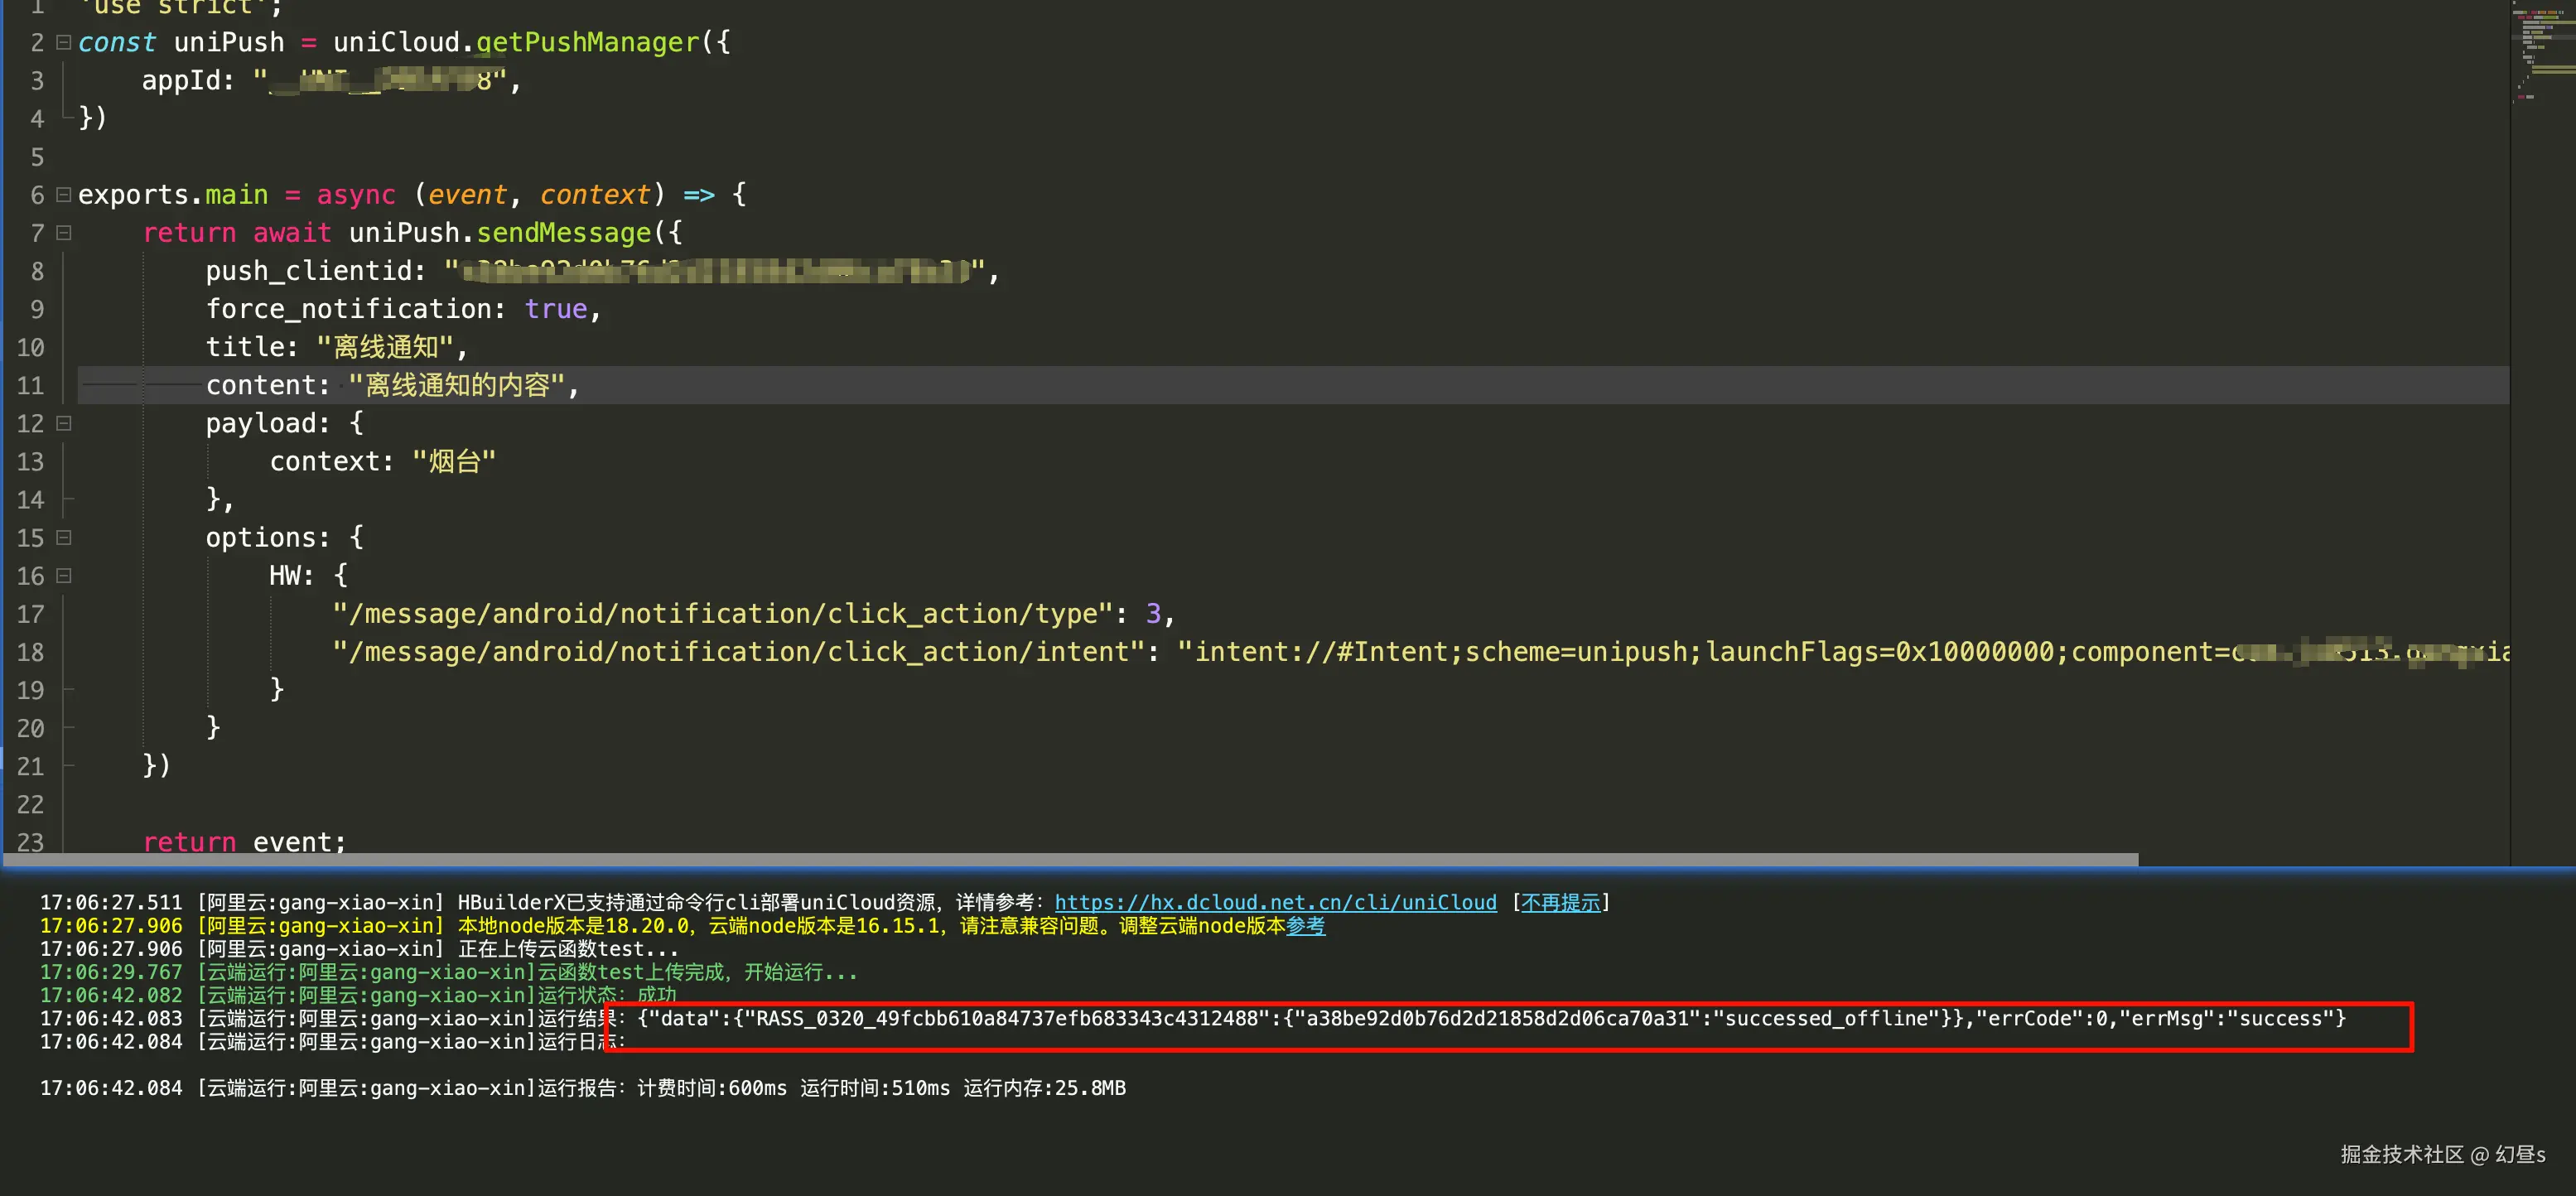
Task: Fold the sendMessage call on line 7
Action: [x=63, y=233]
